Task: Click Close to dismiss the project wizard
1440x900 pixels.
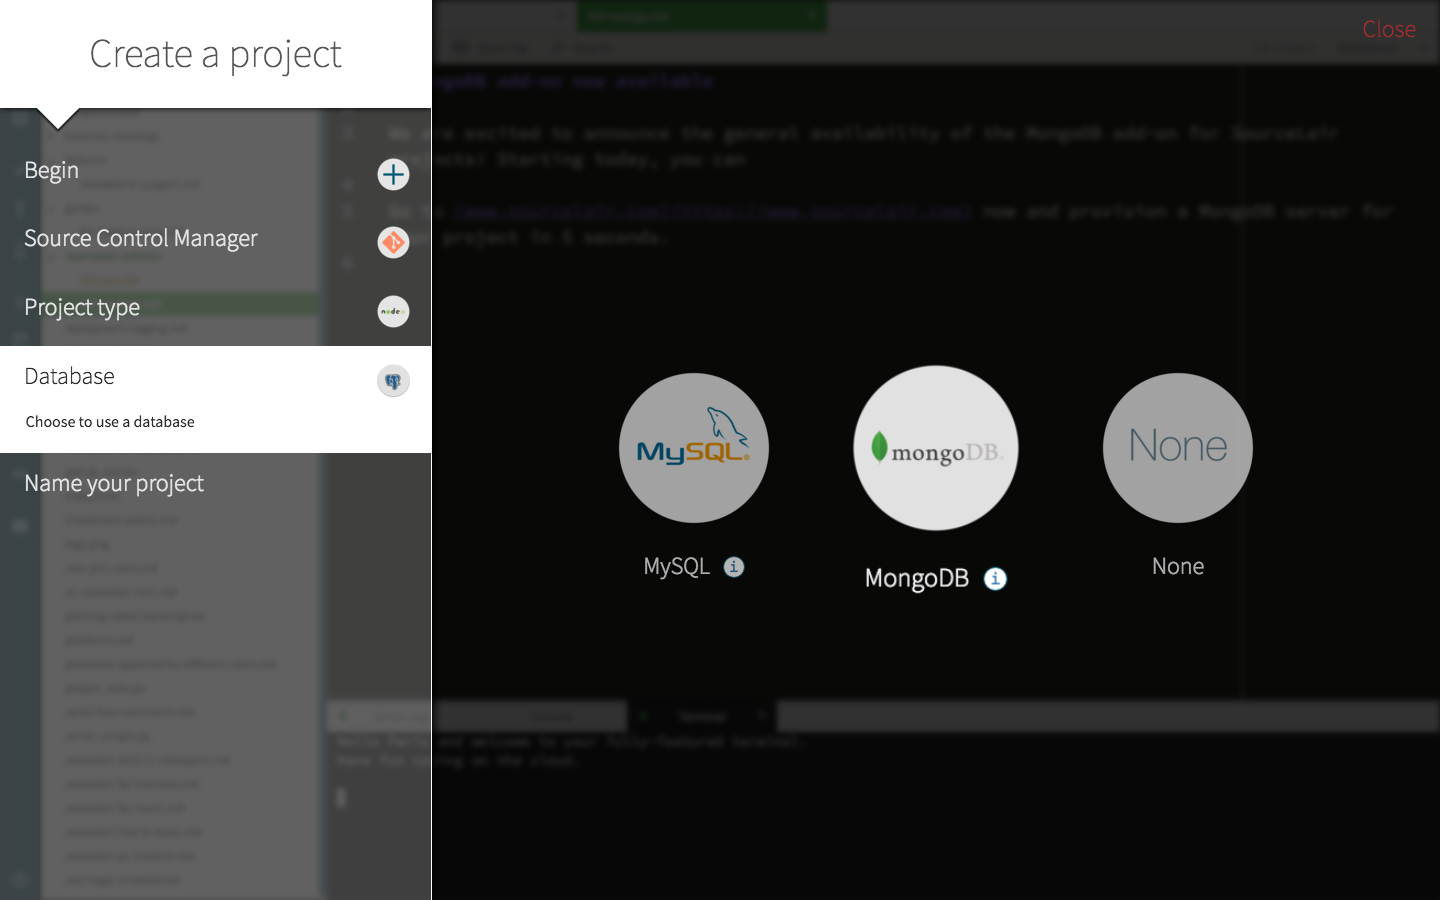Action: pyautogui.click(x=1389, y=29)
